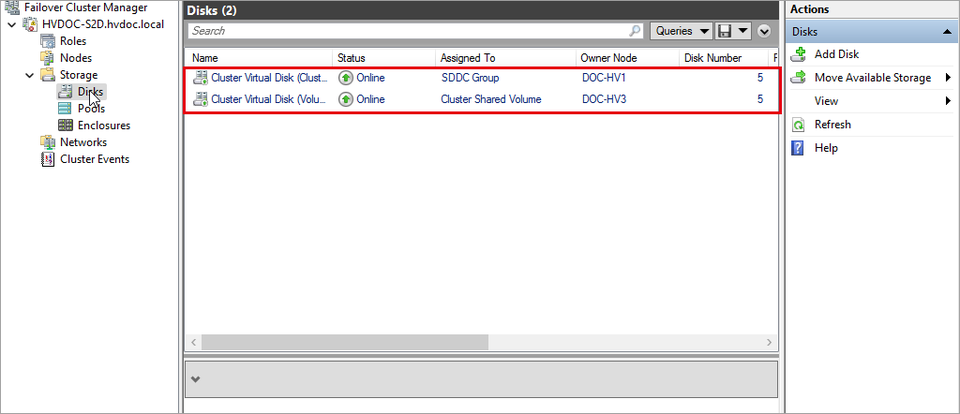Collapse the HVDOC-S2D.hvdoc.local cluster node
Screen dimensions: 960x414
pyautogui.click(x=12, y=25)
